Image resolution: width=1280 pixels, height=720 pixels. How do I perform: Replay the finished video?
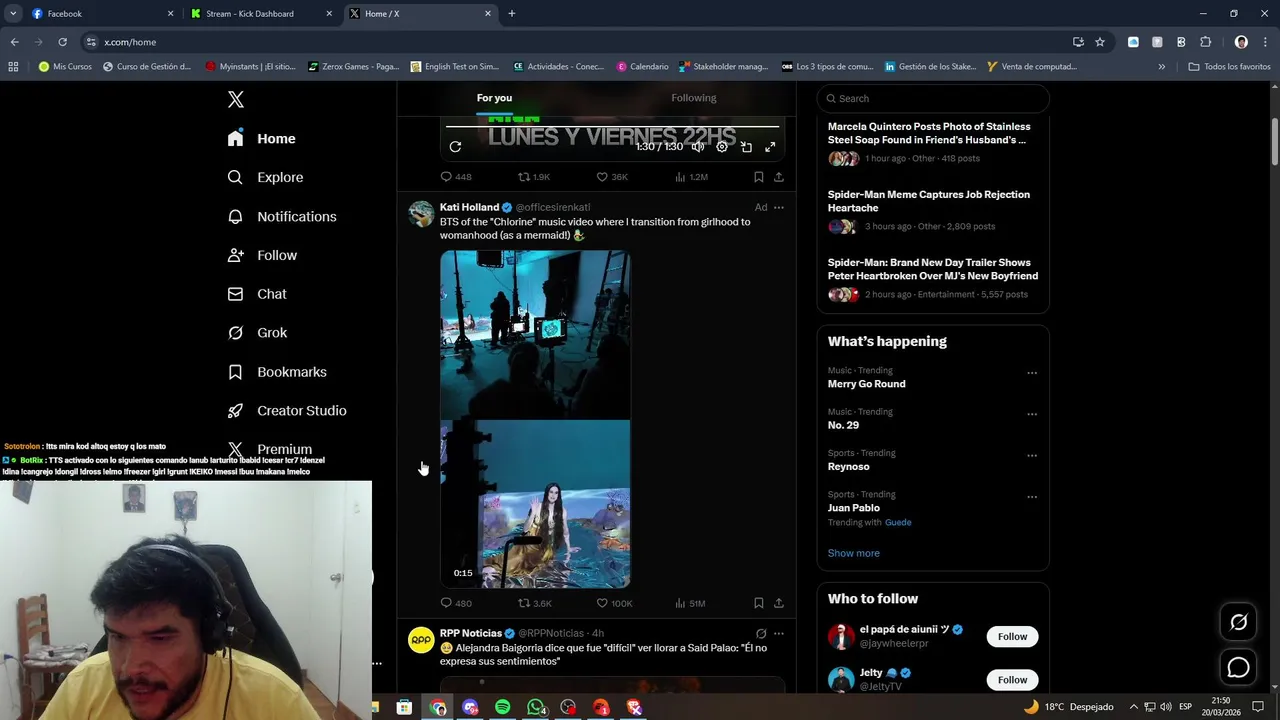[x=455, y=147]
